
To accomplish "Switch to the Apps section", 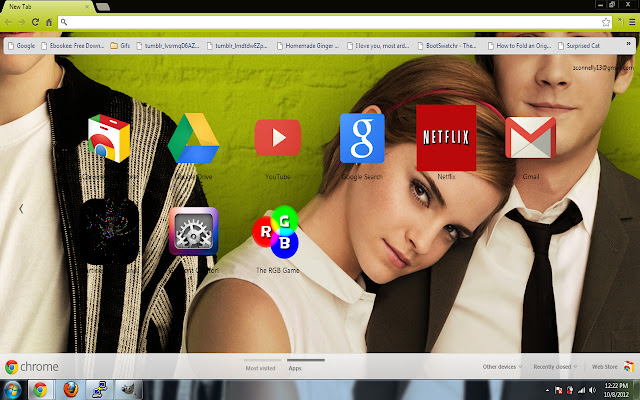I will (x=295, y=368).
